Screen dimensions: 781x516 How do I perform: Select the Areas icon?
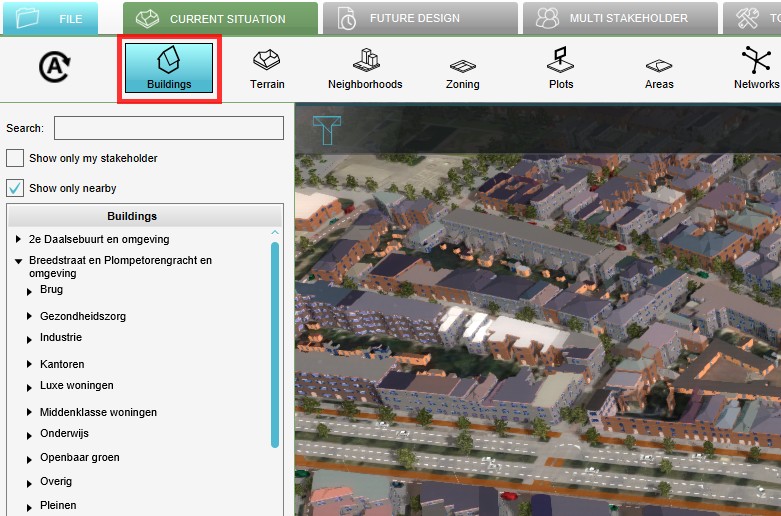click(659, 68)
